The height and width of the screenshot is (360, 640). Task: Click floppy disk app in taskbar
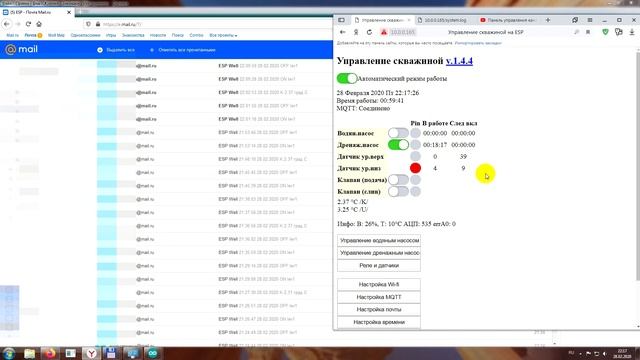coord(111,353)
